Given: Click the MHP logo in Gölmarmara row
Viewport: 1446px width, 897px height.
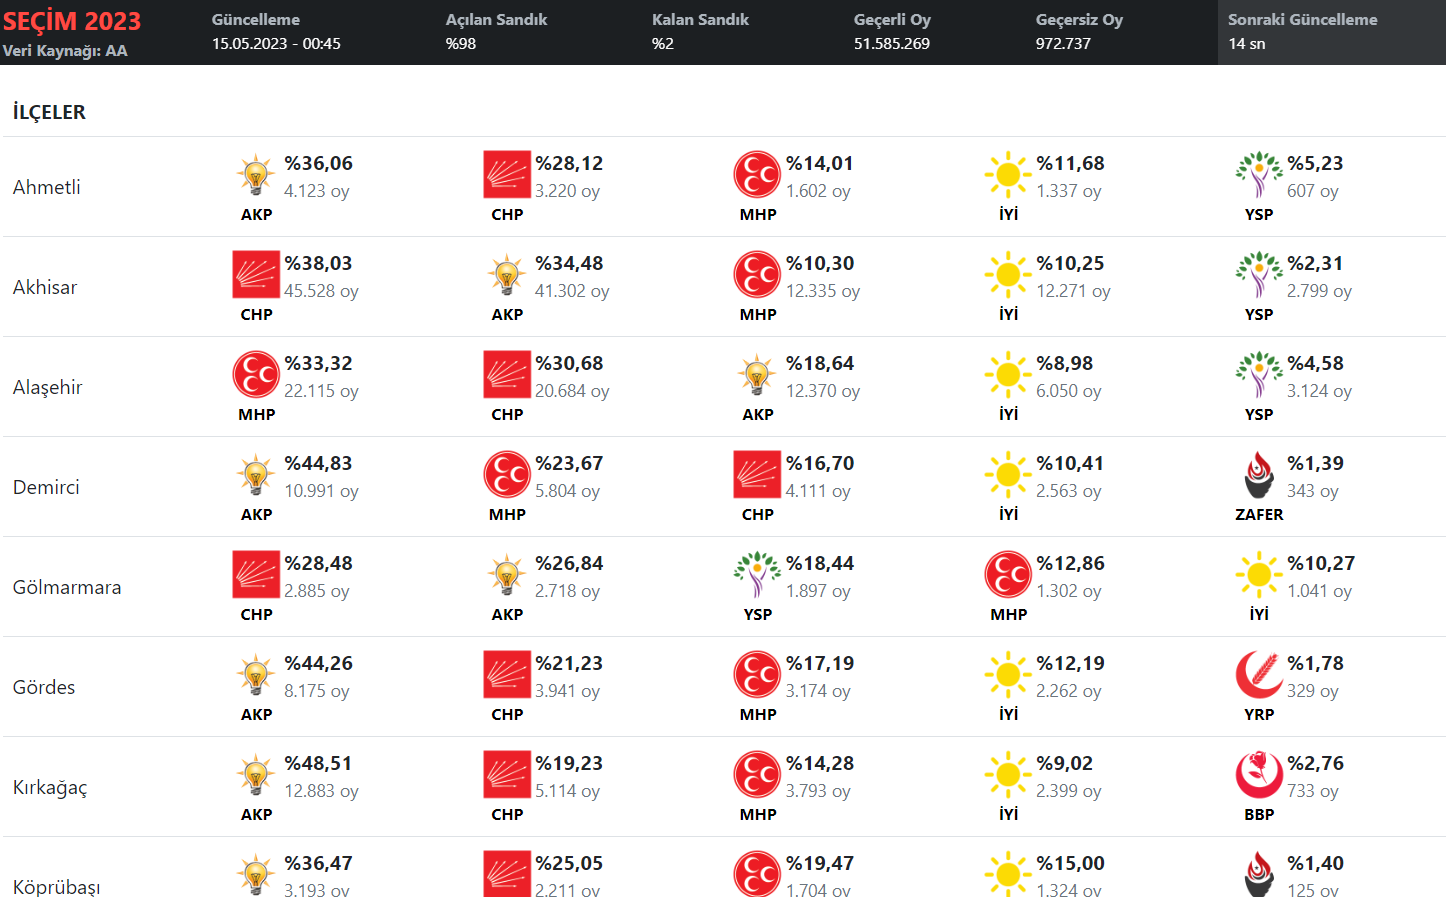Looking at the screenshot, I should [1008, 575].
